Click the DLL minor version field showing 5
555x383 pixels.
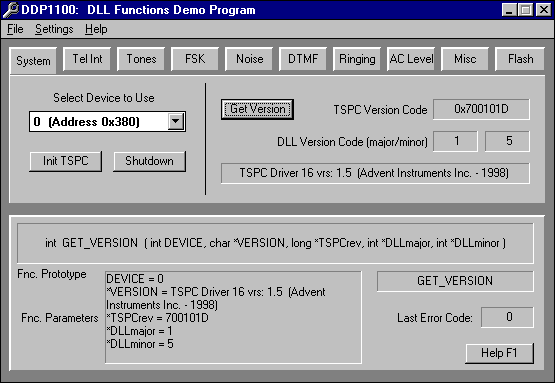tap(508, 141)
